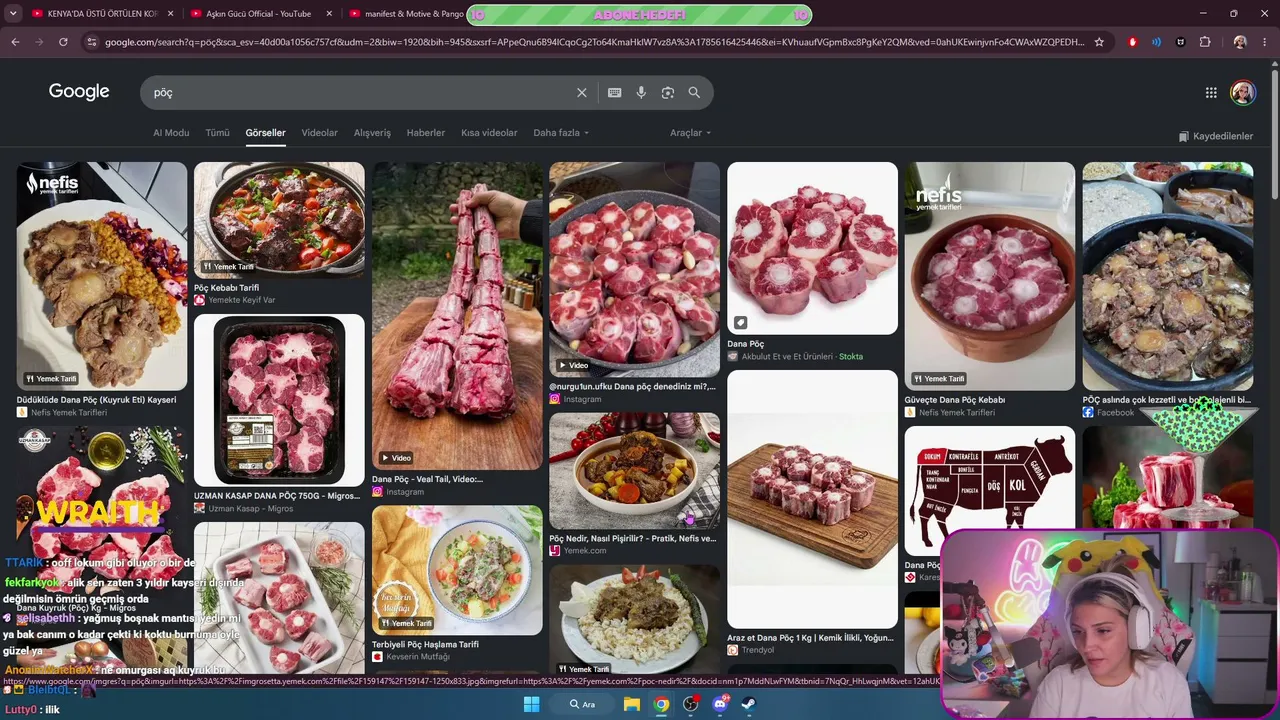Viewport: 1280px width, 720px height.
Task: Open UZMAN KASAP DANA PÖÇ 750G link
Action: [x=276, y=496]
